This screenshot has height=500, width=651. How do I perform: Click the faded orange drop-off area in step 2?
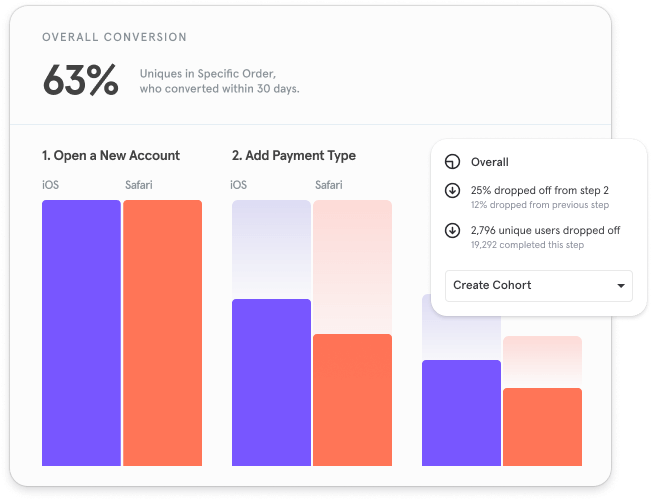pyautogui.click(x=352, y=267)
